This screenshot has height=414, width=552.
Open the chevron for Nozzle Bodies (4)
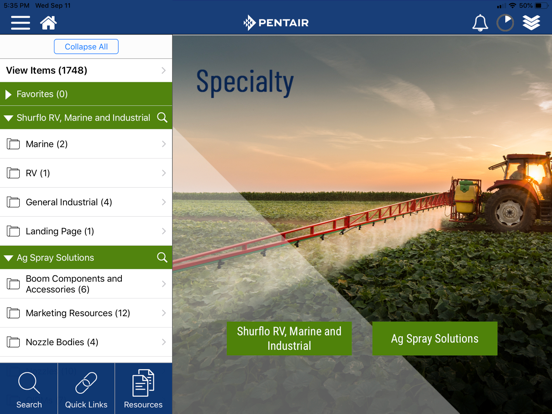tap(164, 342)
